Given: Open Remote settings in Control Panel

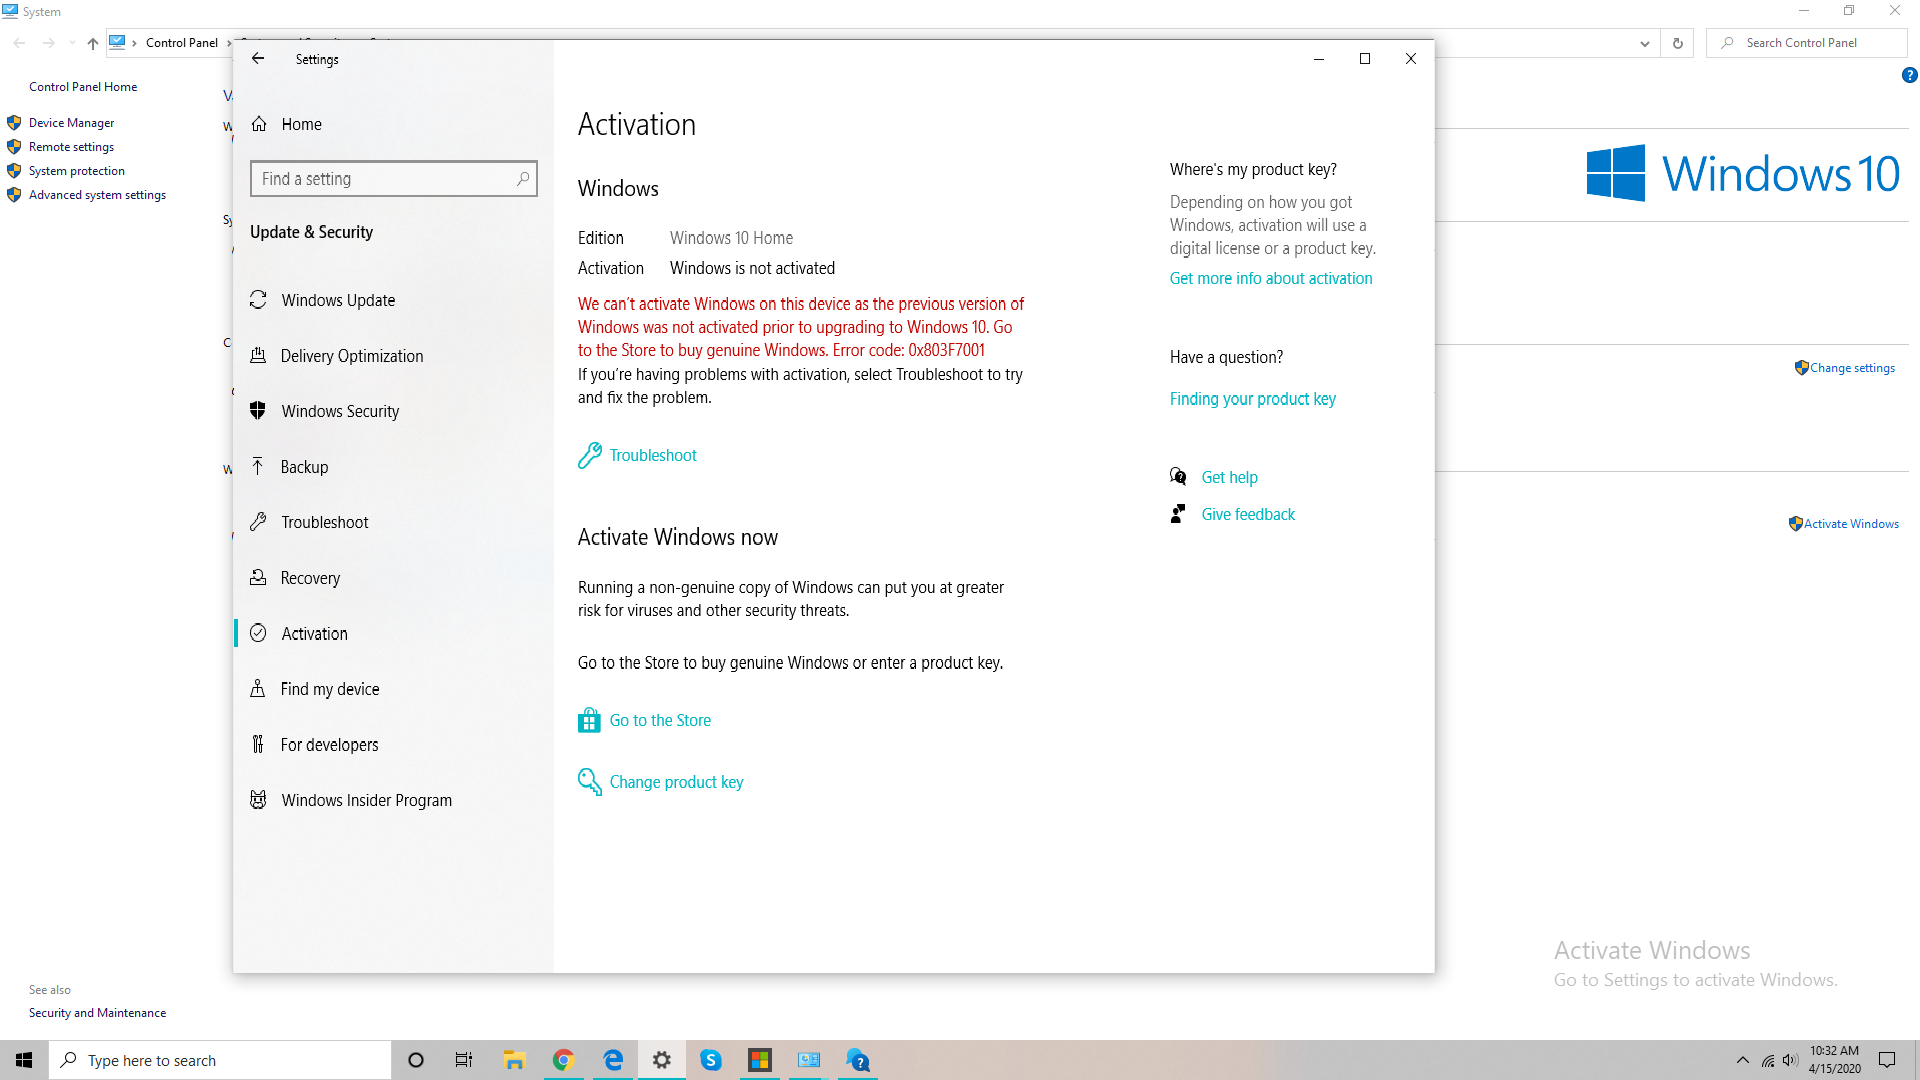Looking at the screenshot, I should (x=71, y=146).
